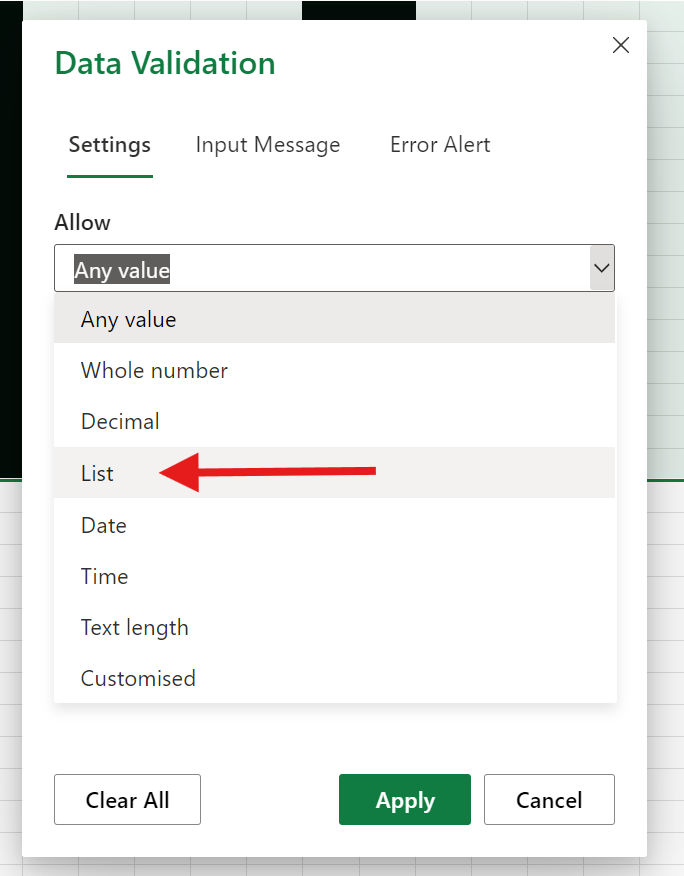Pick the 'Decimal' validation option
The image size is (684, 876).
[335, 421]
